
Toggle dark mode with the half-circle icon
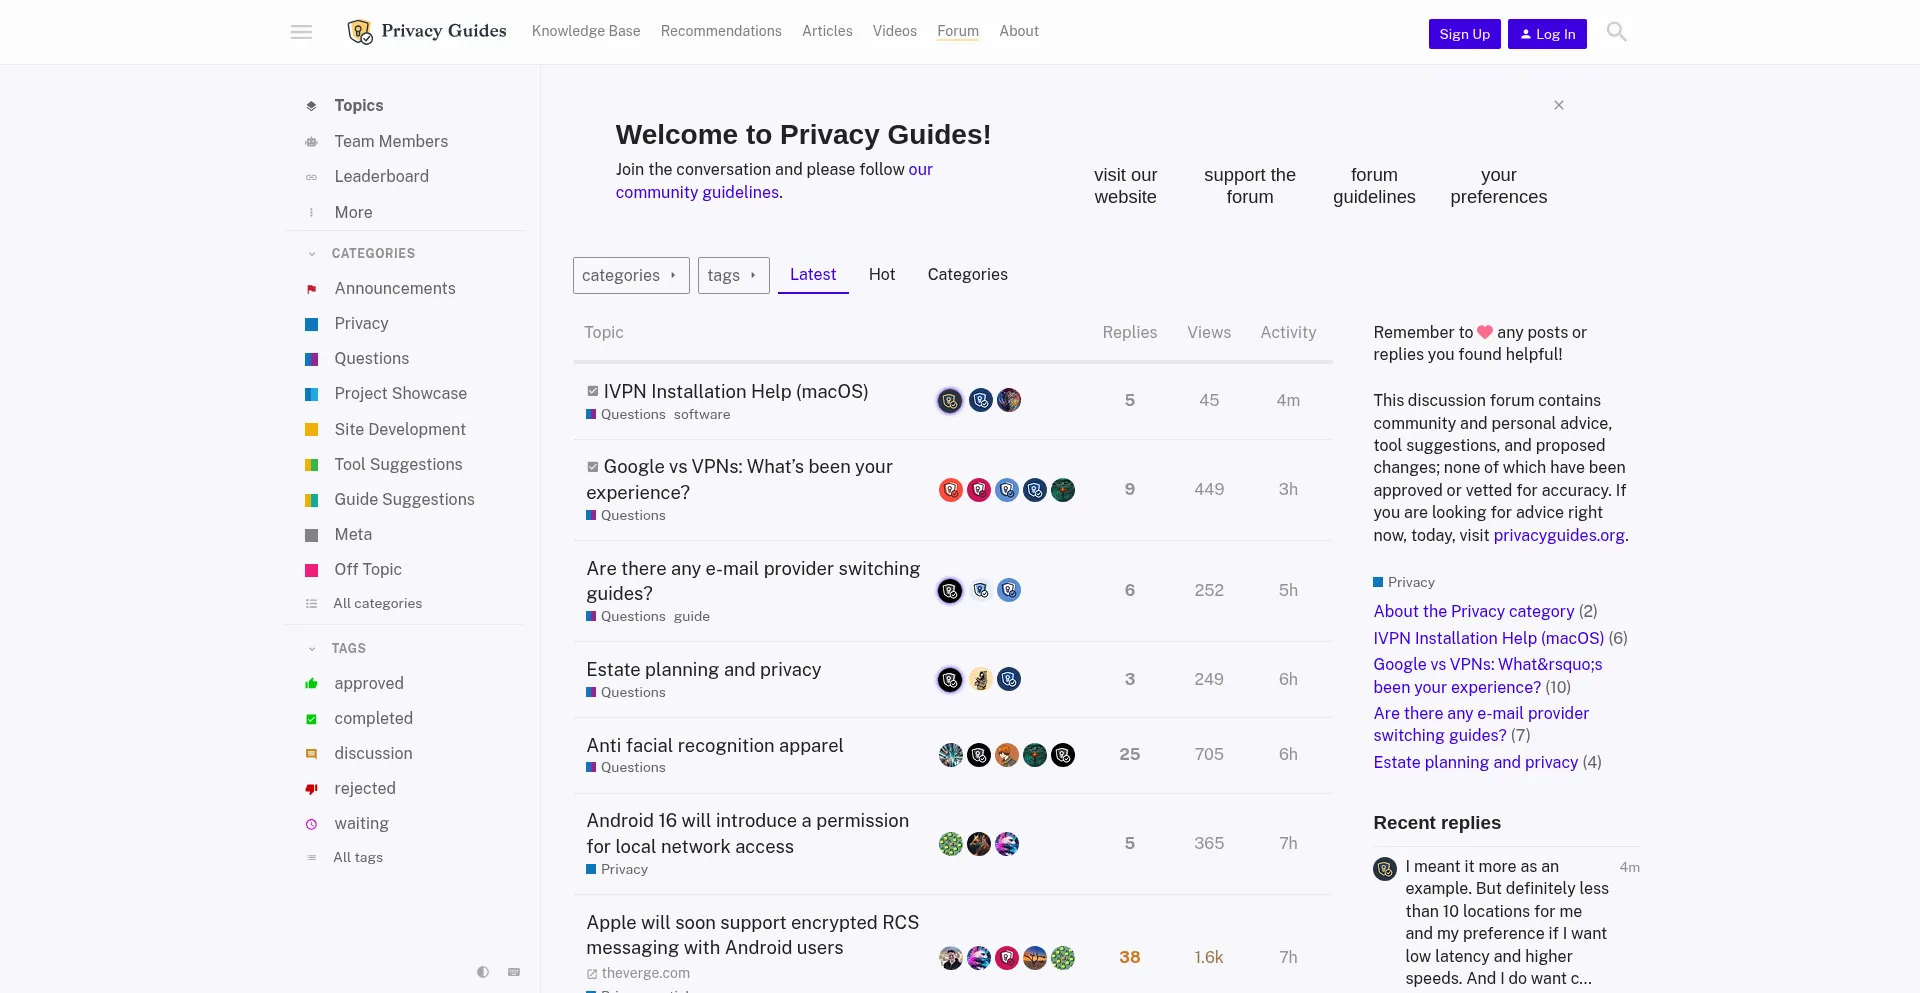coord(482,972)
